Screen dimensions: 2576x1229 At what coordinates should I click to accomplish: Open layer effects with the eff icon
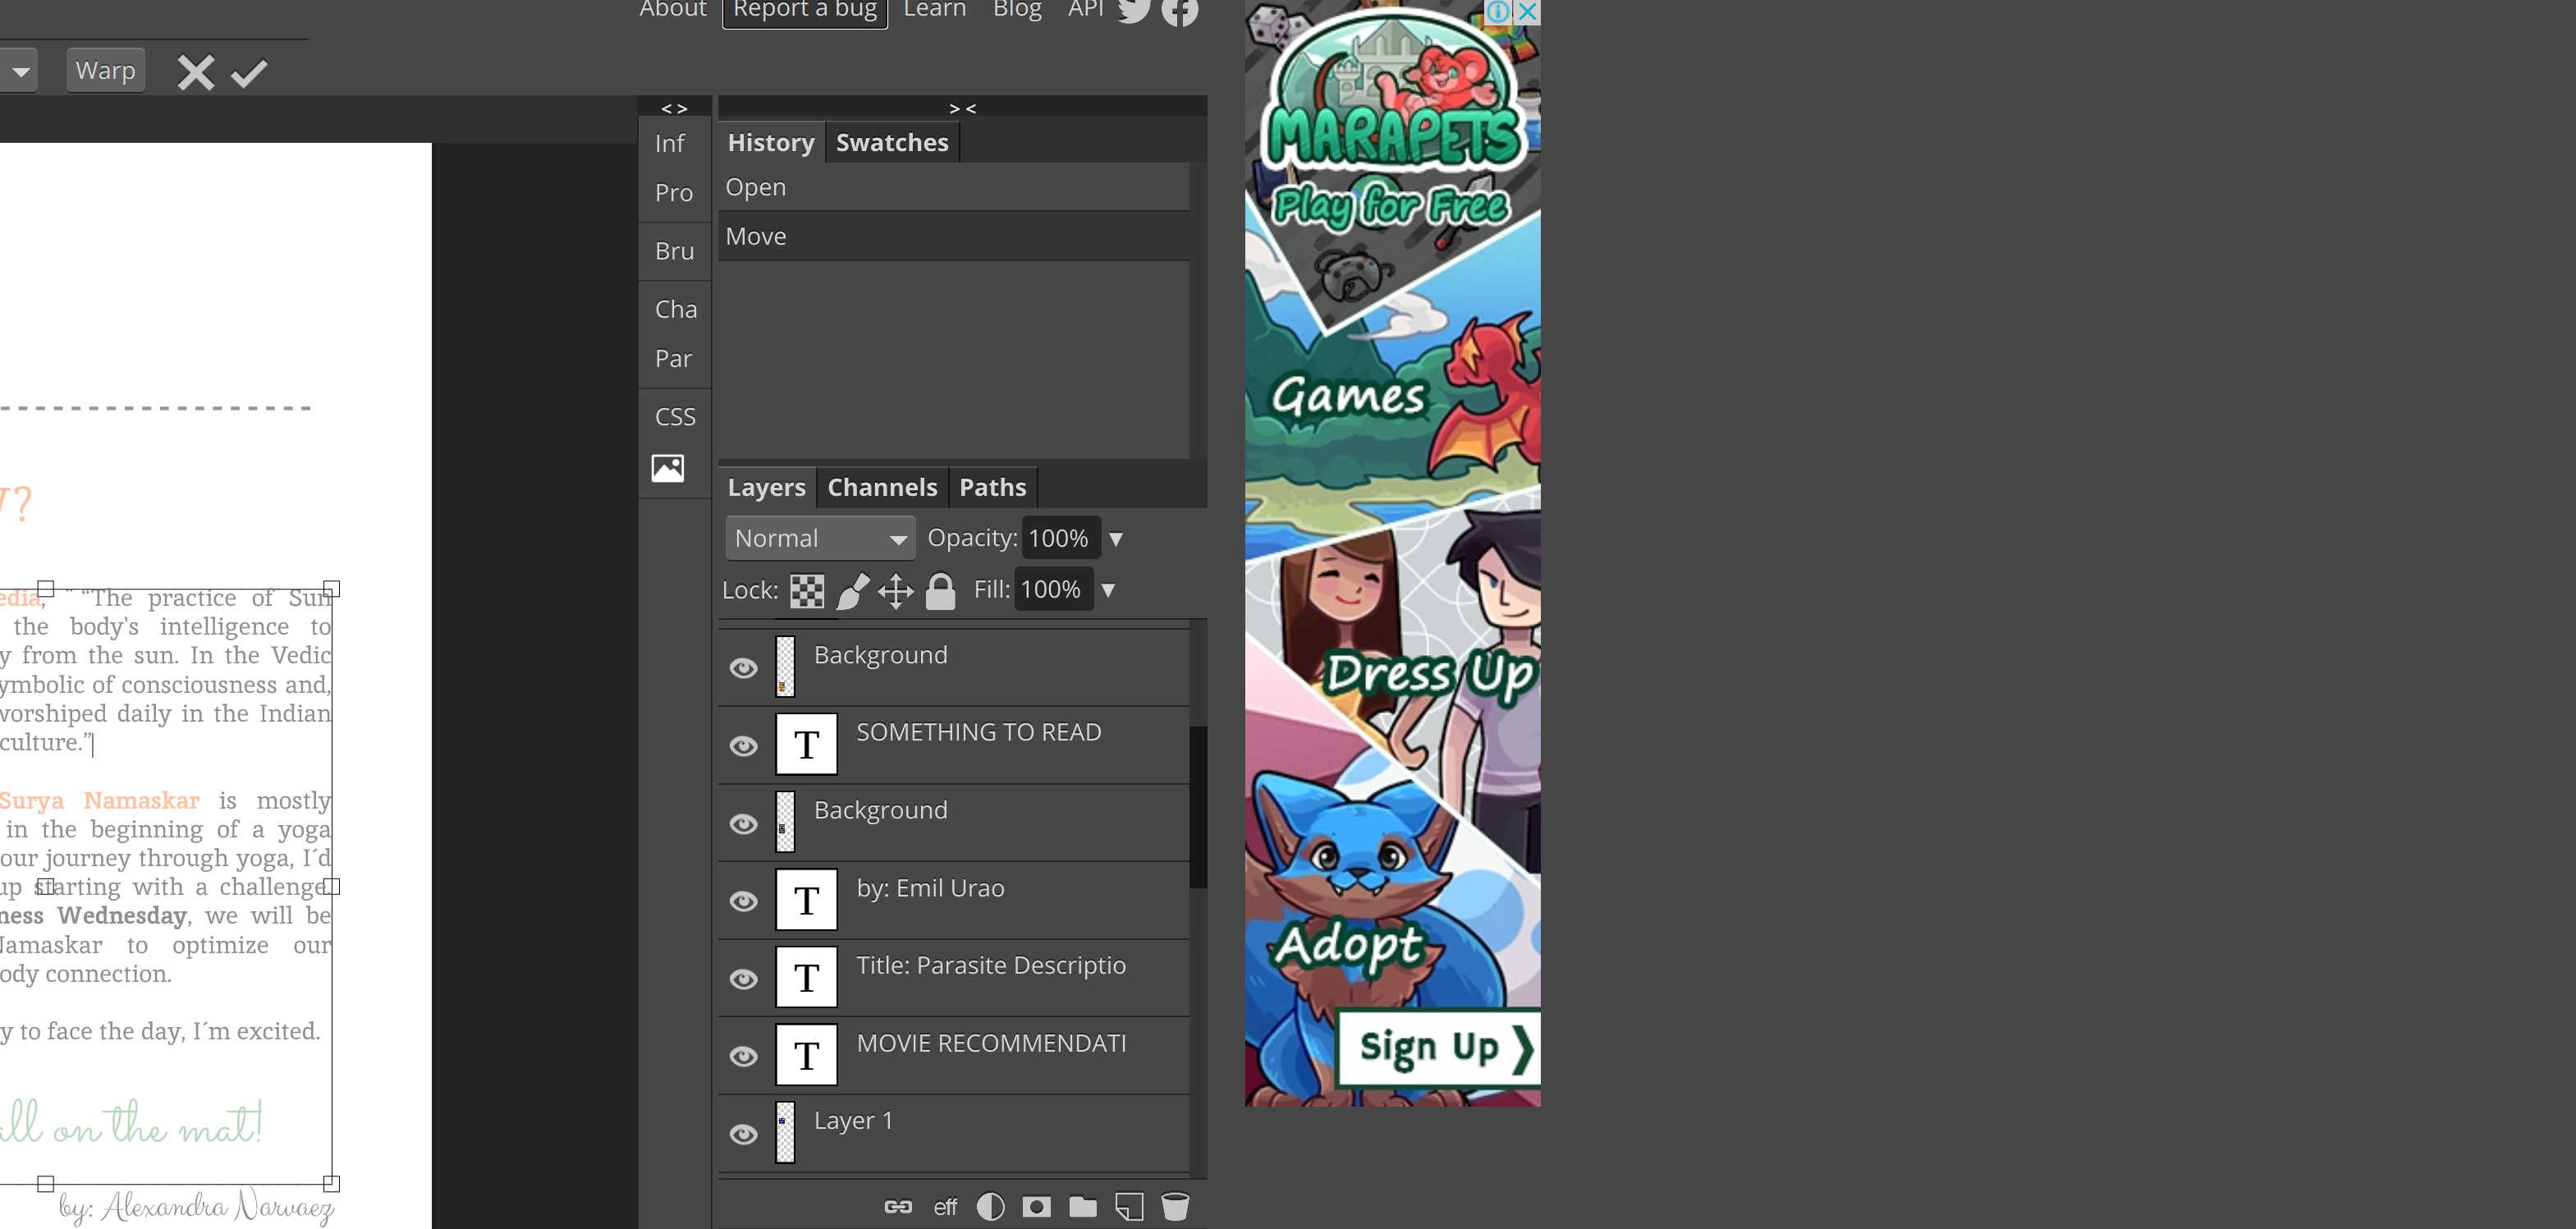[943, 1206]
